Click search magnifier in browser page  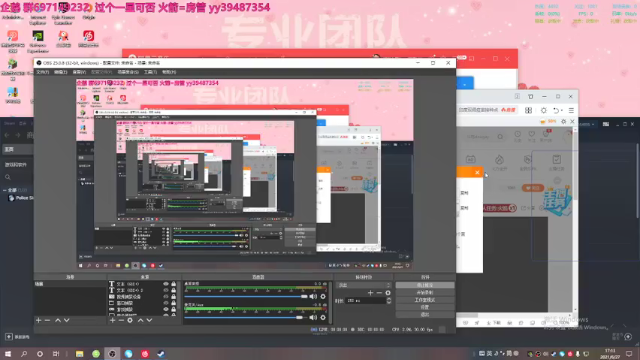tap(500, 137)
